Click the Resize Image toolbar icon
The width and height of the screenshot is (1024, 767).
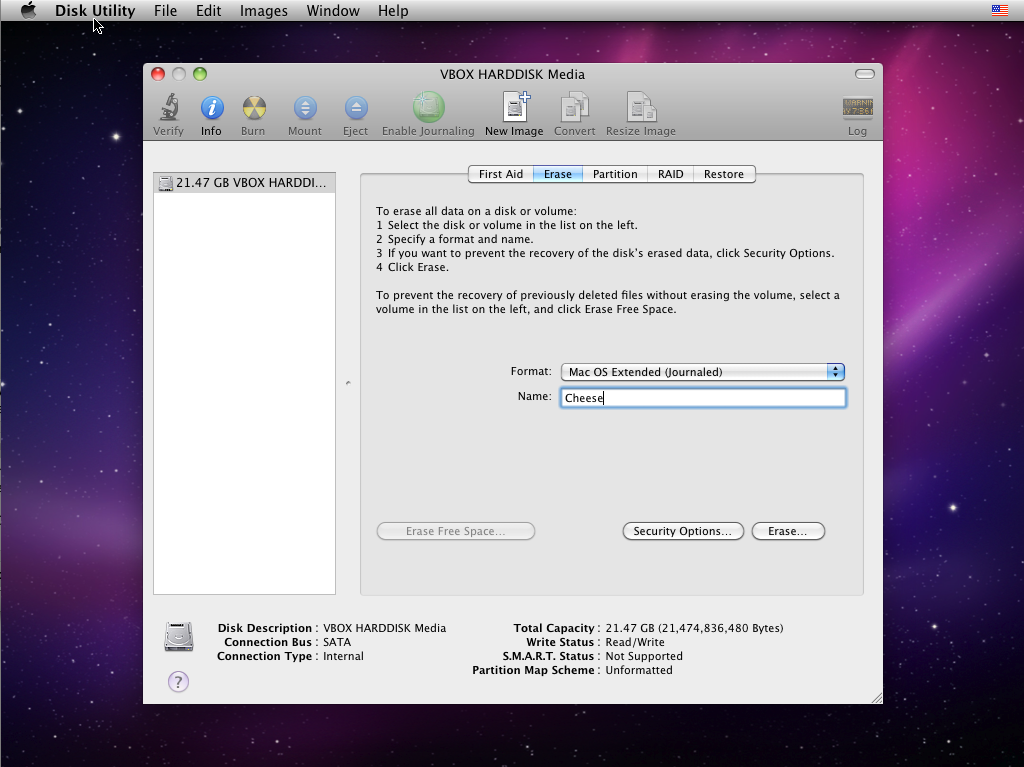[x=641, y=107]
